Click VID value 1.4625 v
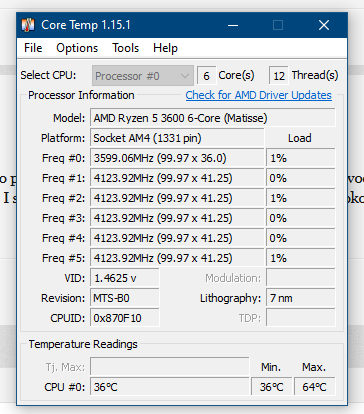 pyautogui.click(x=125, y=278)
